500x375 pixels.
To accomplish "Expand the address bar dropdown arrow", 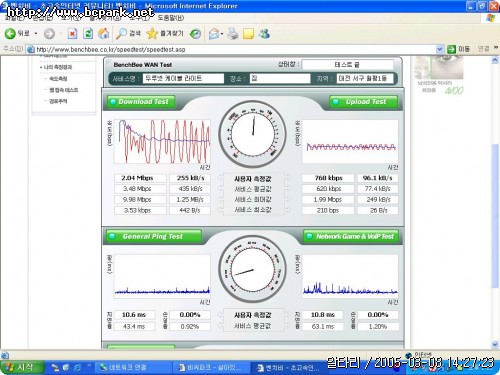I will coord(439,49).
